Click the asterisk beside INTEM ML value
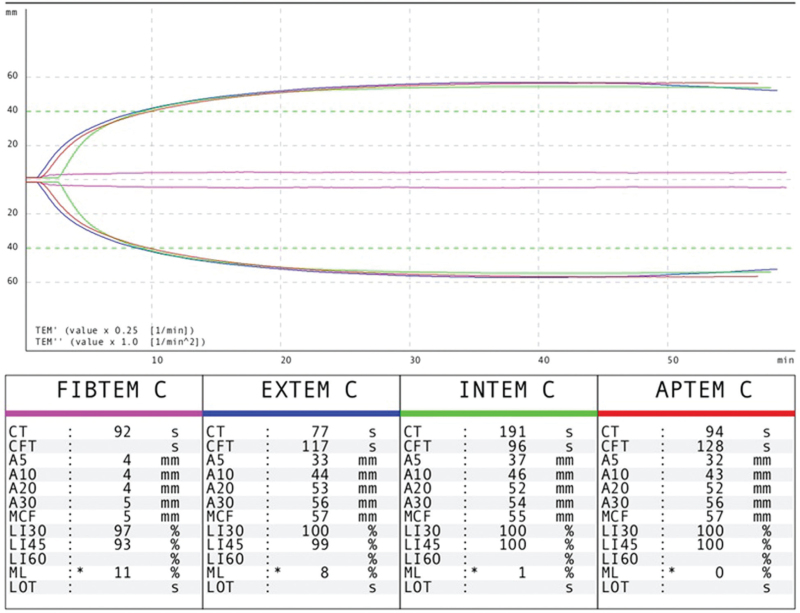 tap(475, 570)
